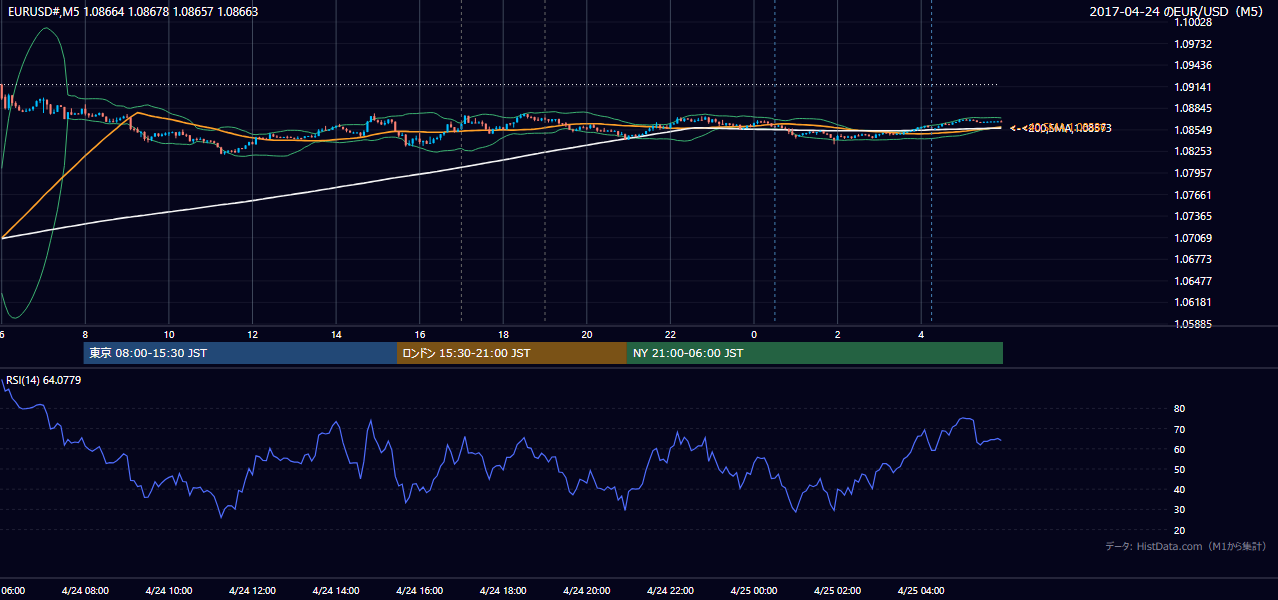The width and height of the screenshot is (1278, 600).
Task: Click the 4/24 20:00 date axis label
Action: (586, 590)
